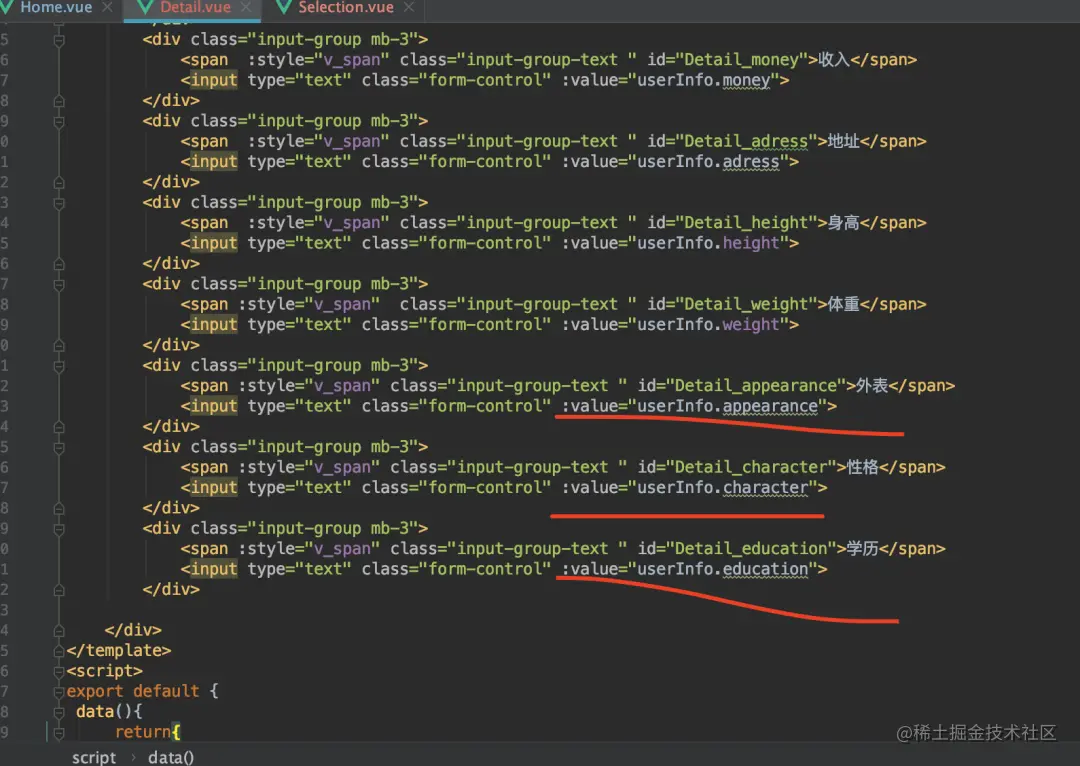Click the Detail_education id text
Screen dimensions: 1080x766
pos(751,549)
